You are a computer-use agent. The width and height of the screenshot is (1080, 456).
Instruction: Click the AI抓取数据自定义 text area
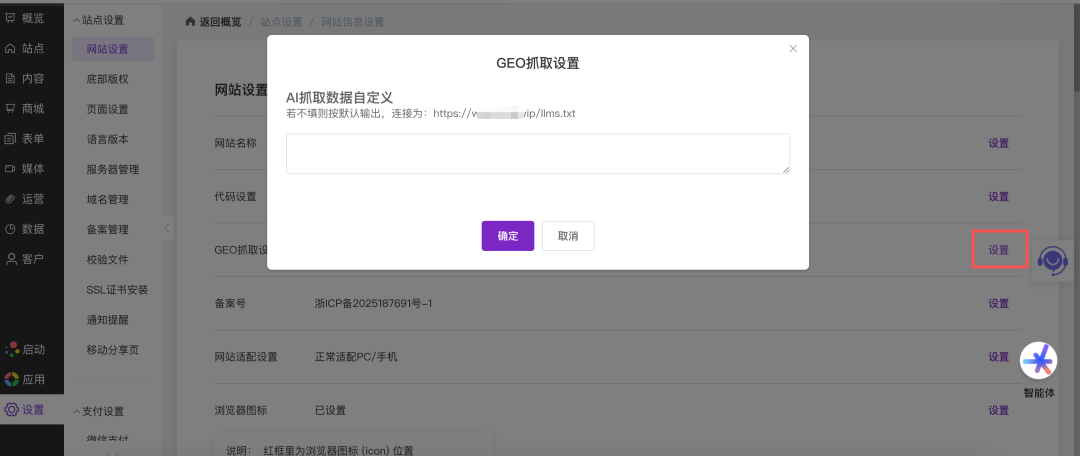537,154
